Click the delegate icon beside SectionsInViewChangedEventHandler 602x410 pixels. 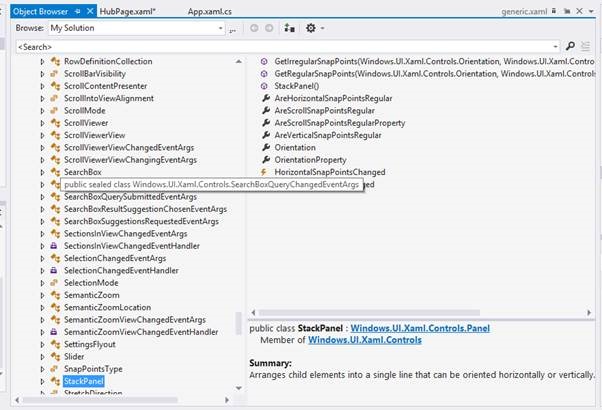[x=54, y=246]
